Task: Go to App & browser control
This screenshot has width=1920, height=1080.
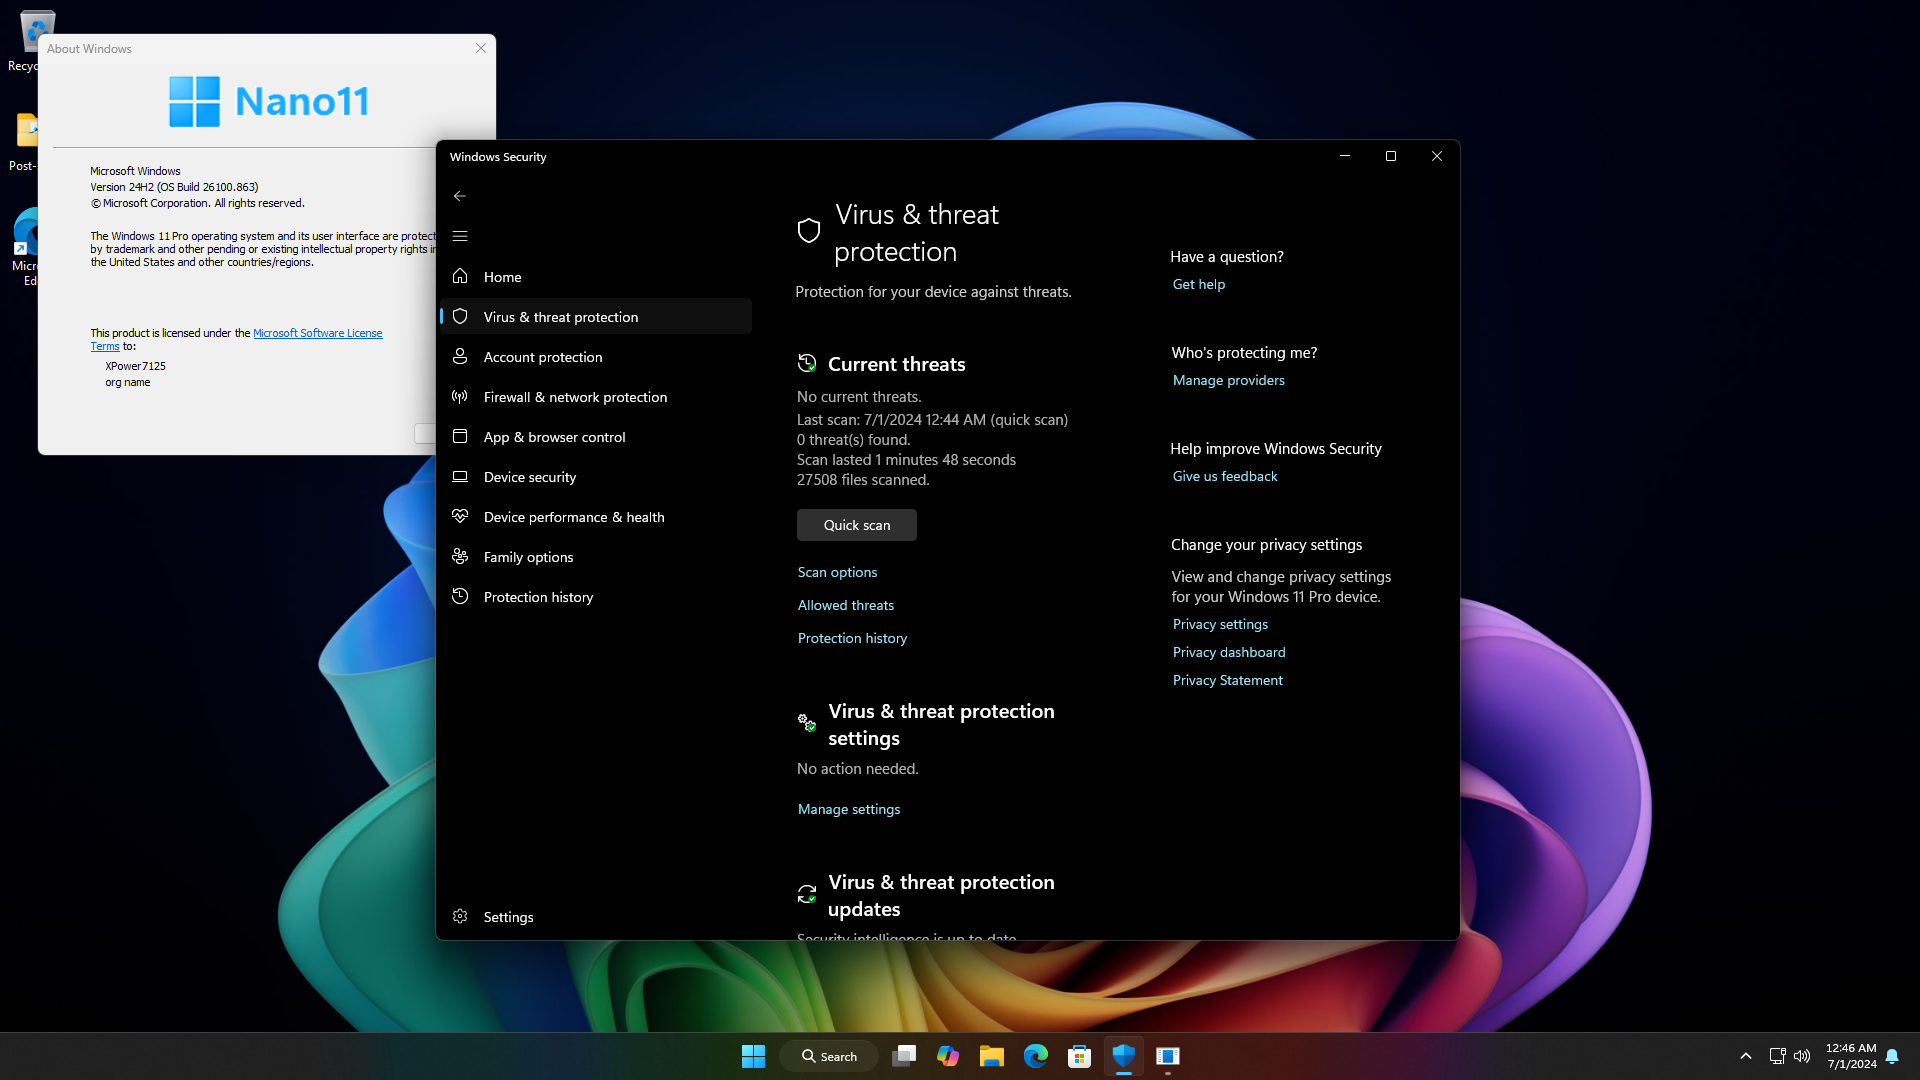Action: click(x=554, y=437)
